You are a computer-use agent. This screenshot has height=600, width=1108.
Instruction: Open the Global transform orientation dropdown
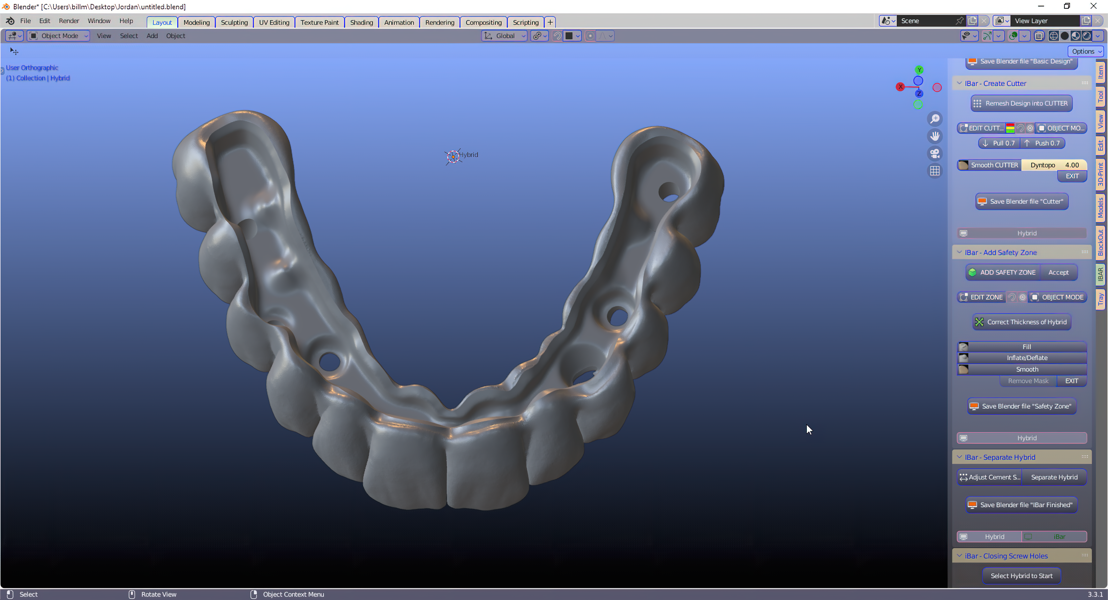click(505, 36)
